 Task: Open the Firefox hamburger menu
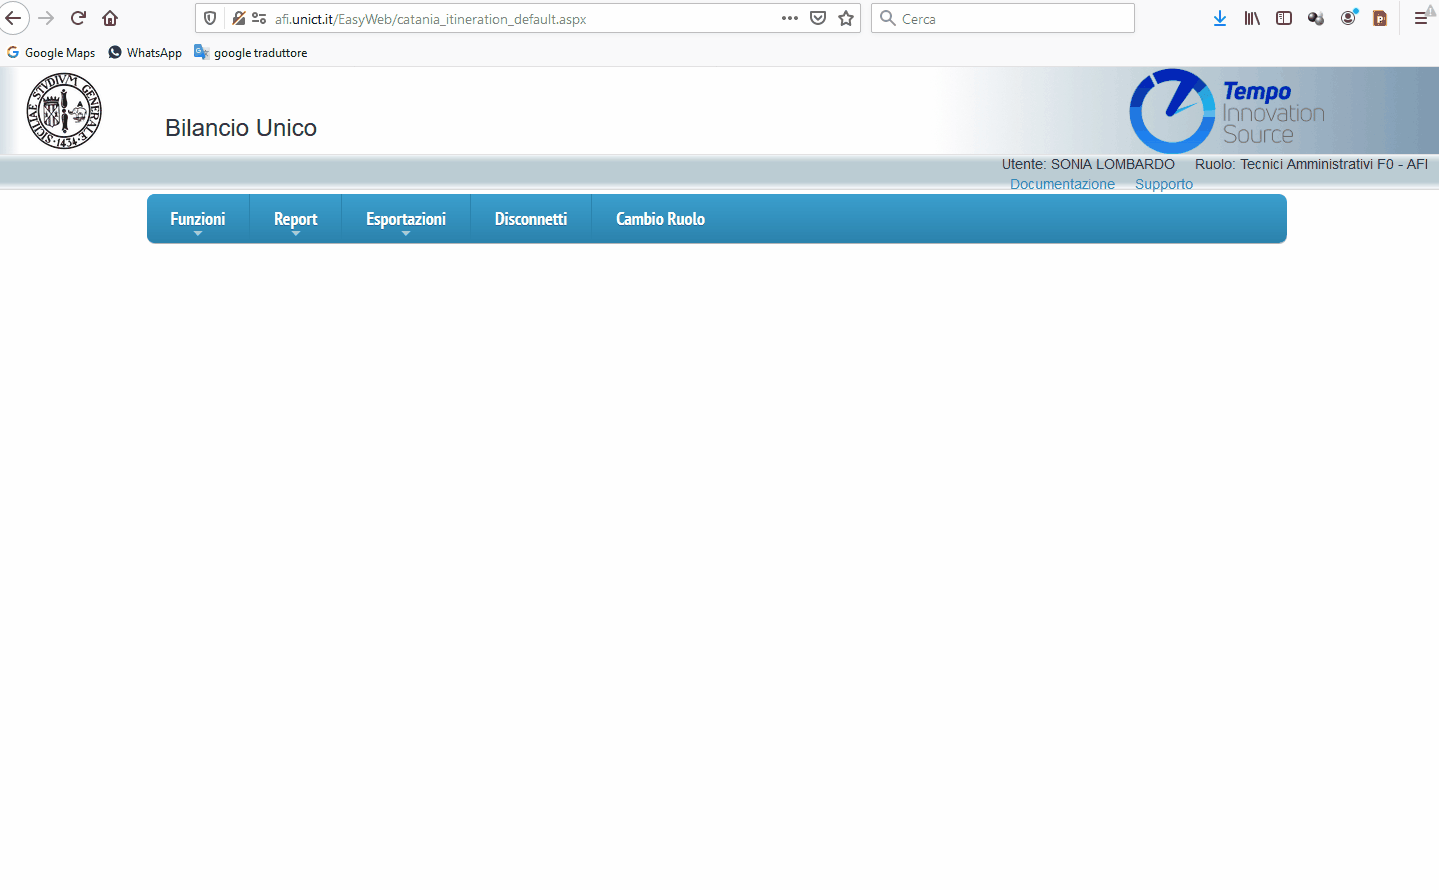(x=1421, y=18)
